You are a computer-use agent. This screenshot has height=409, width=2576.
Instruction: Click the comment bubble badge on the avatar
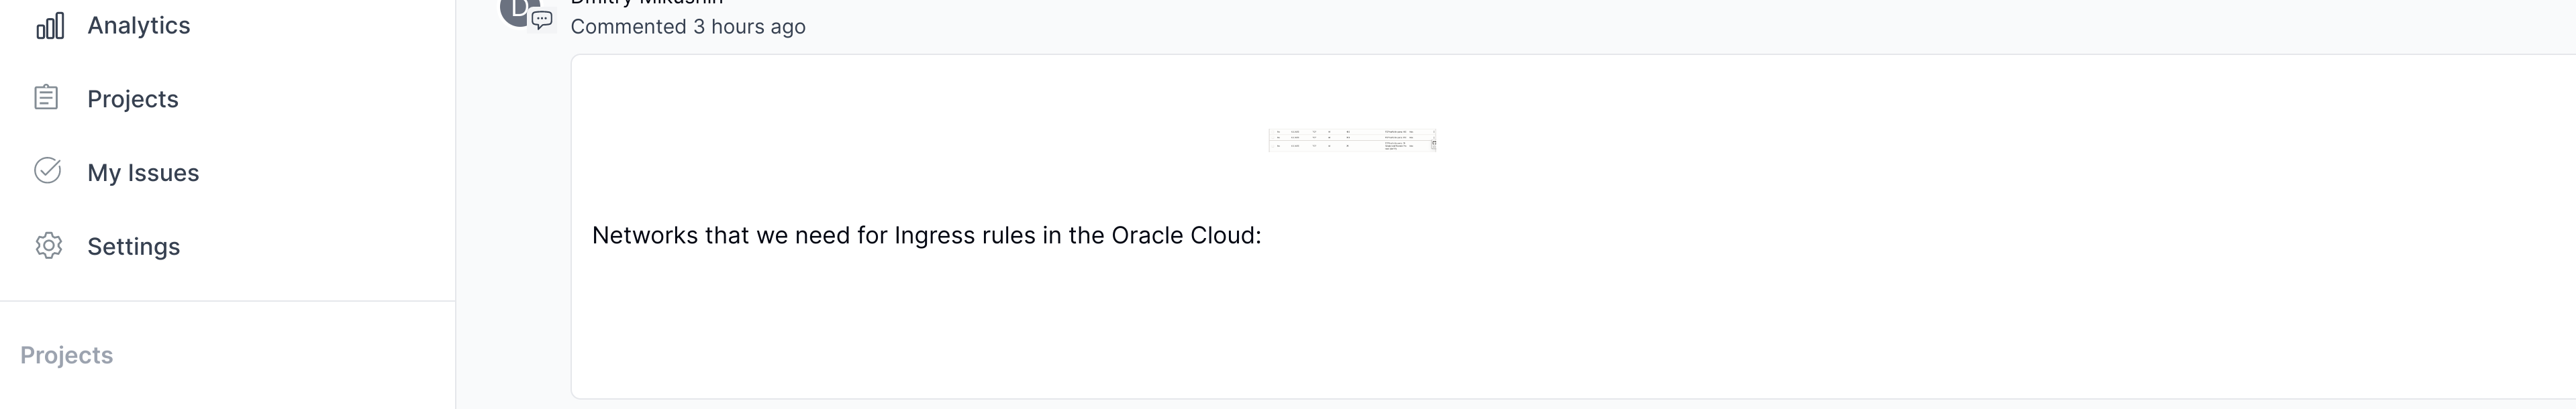pos(541,21)
